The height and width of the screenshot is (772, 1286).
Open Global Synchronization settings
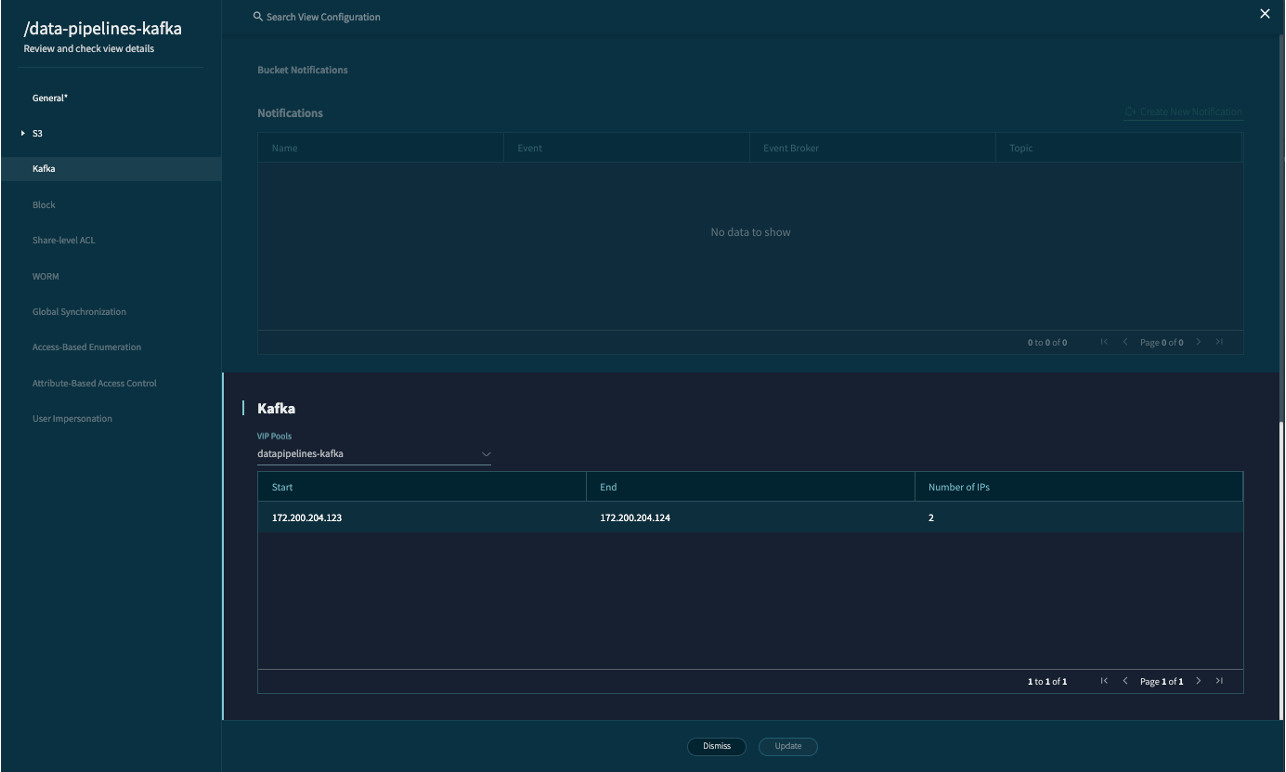[79, 312]
